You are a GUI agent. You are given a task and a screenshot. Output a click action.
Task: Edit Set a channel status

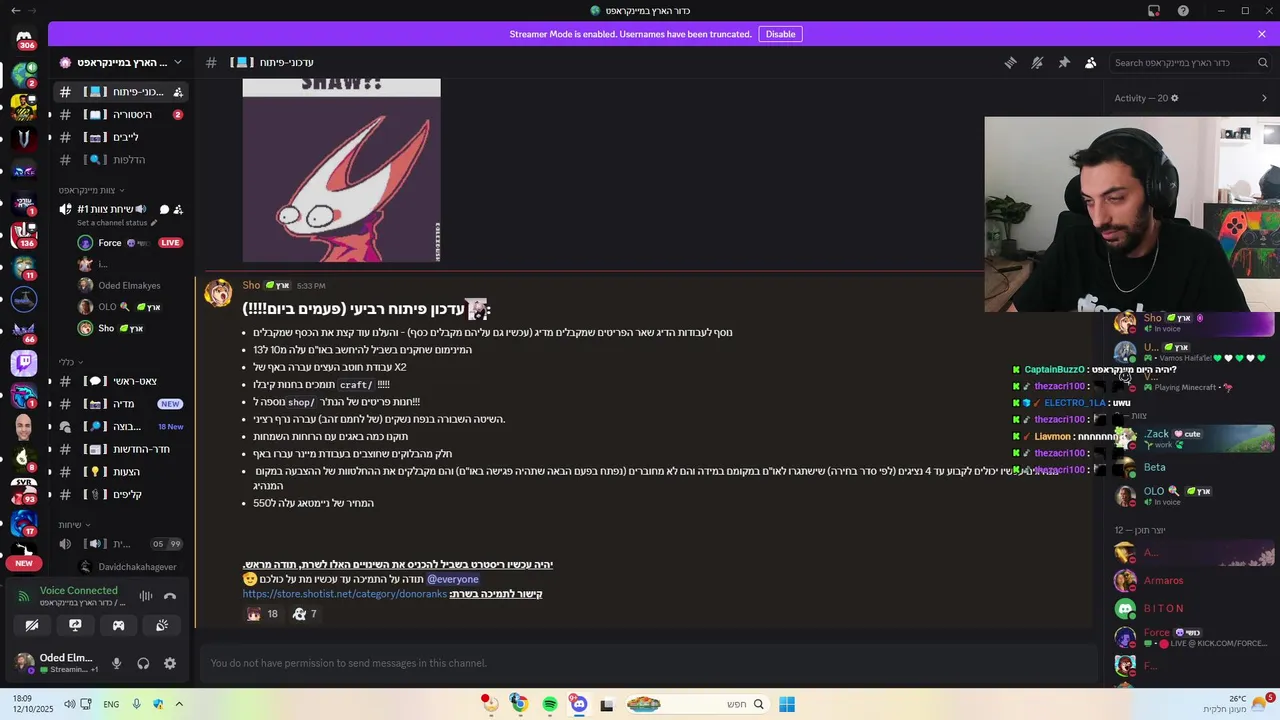[117, 223]
